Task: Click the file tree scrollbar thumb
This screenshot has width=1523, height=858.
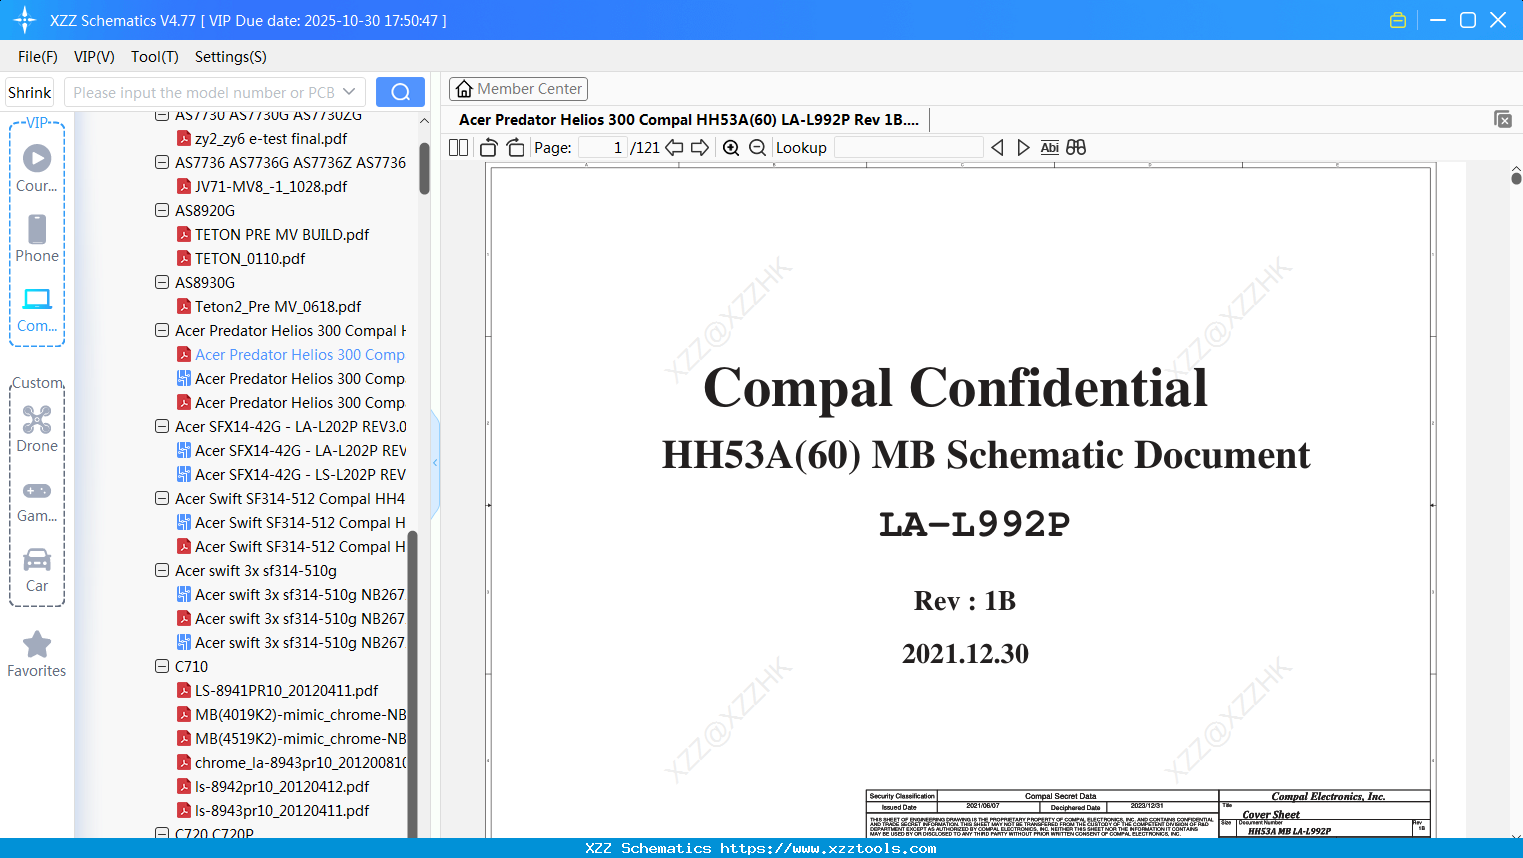Action: (424, 168)
